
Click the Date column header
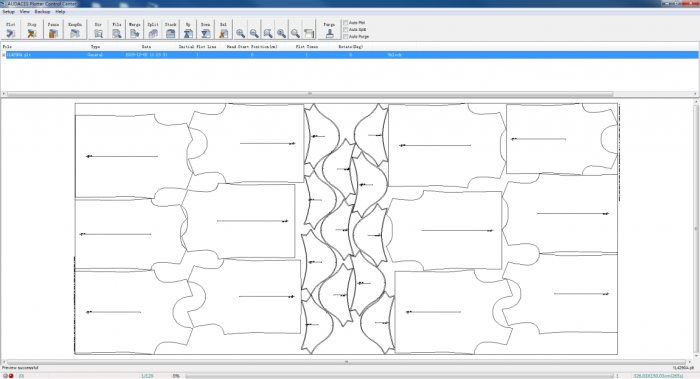coord(146,46)
